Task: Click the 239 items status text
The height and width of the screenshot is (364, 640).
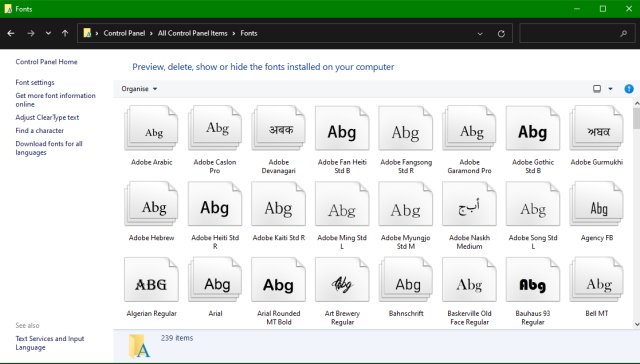Action: tap(177, 338)
